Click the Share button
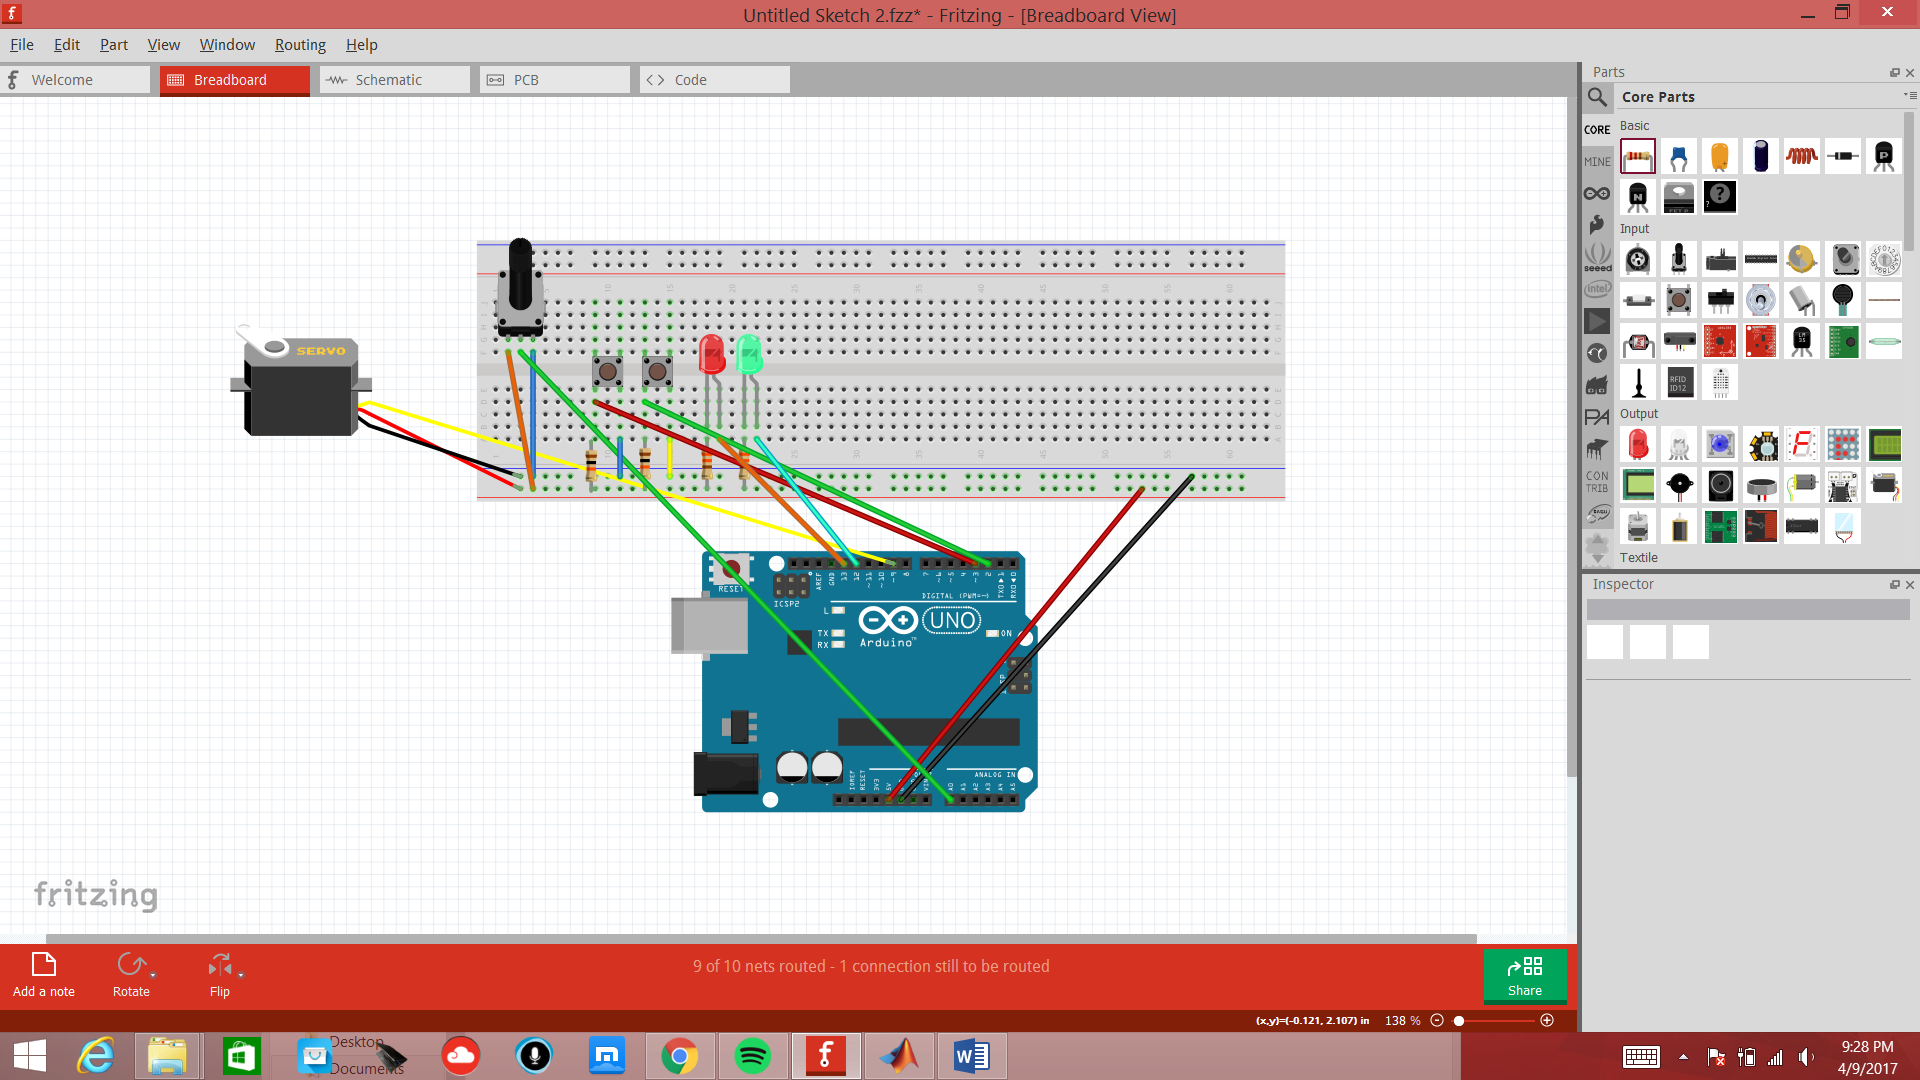 click(1524, 975)
